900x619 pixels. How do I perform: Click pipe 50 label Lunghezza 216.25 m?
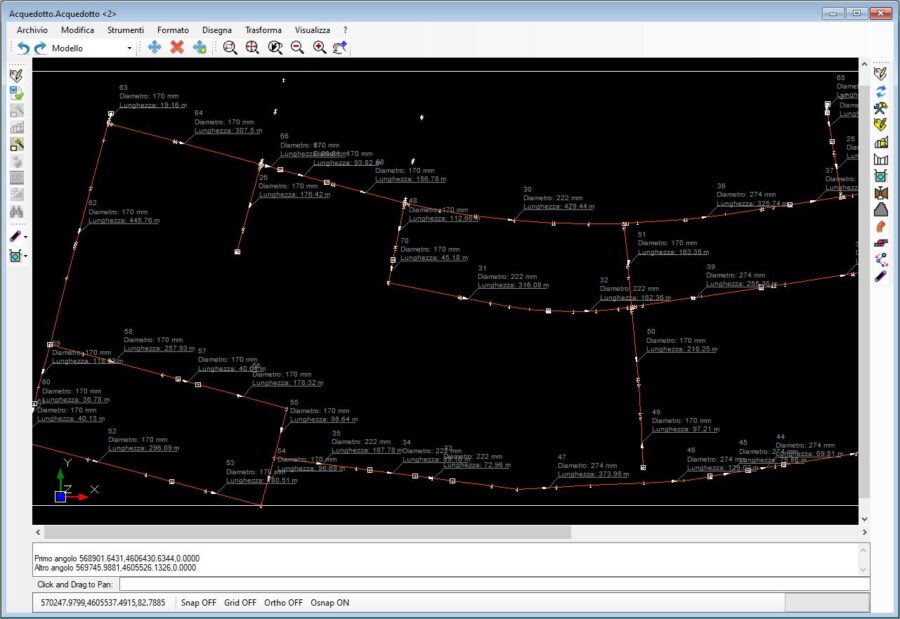(681, 349)
